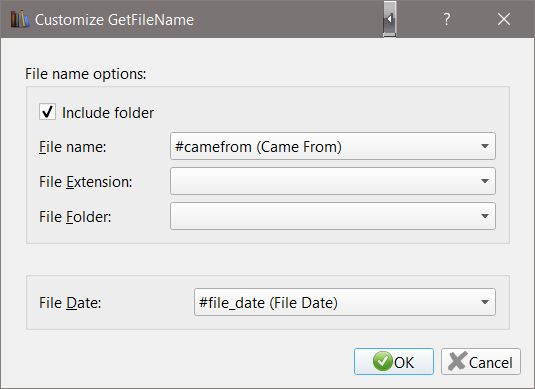This screenshot has height=389, width=535.
Task: Open the File Date dropdown arrow
Action: coord(485,302)
